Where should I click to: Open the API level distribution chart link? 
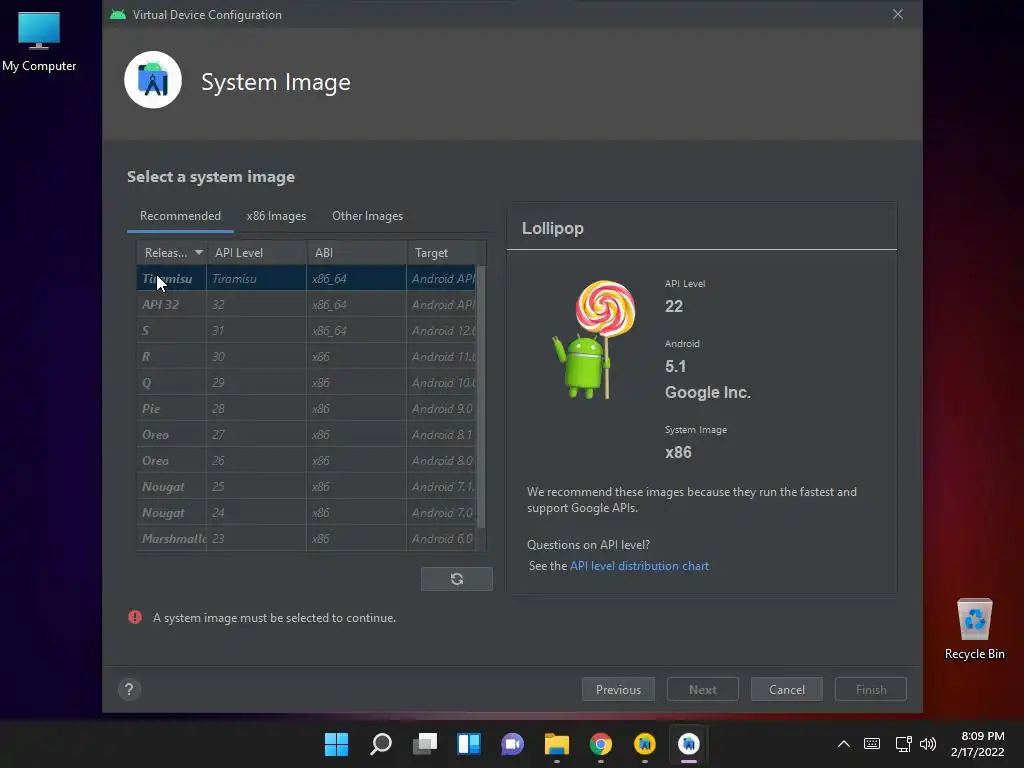(x=639, y=566)
